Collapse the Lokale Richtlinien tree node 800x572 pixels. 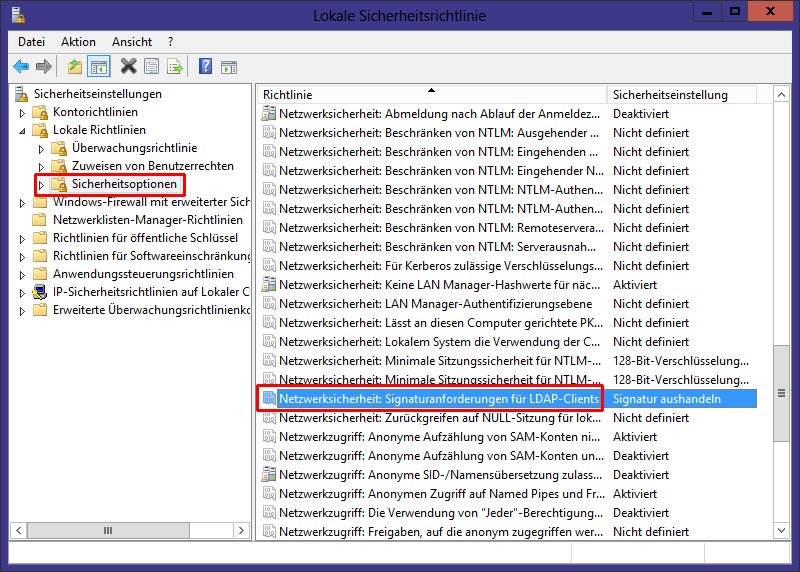pos(22,131)
